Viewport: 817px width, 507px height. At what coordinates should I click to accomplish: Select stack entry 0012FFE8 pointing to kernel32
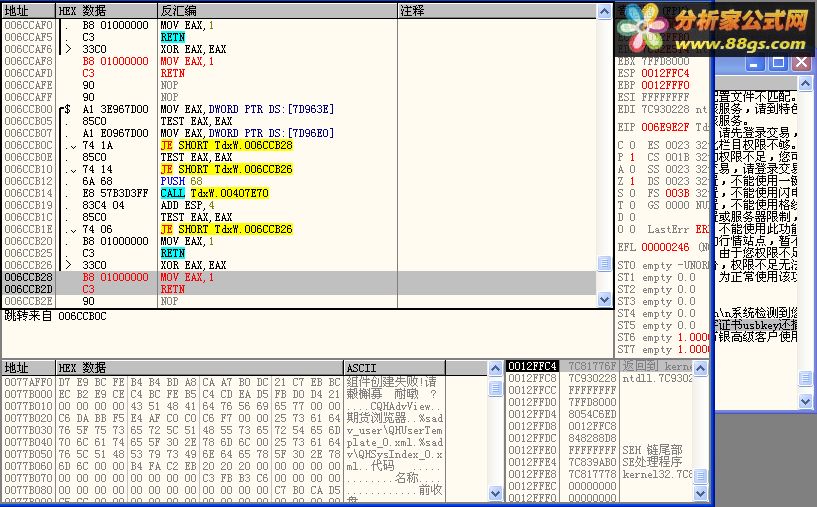tap(600, 474)
